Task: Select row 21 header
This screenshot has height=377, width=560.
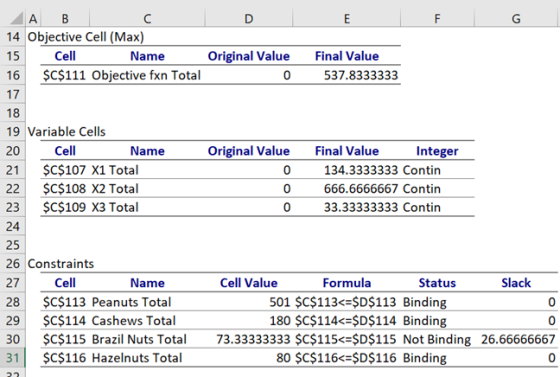Action: [13, 170]
